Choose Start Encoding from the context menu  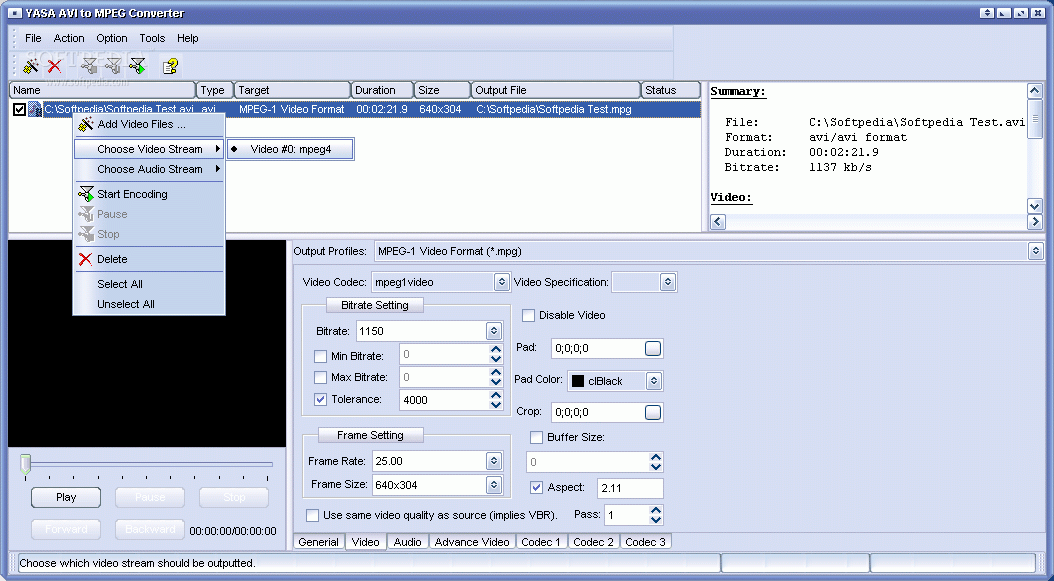[x=132, y=194]
